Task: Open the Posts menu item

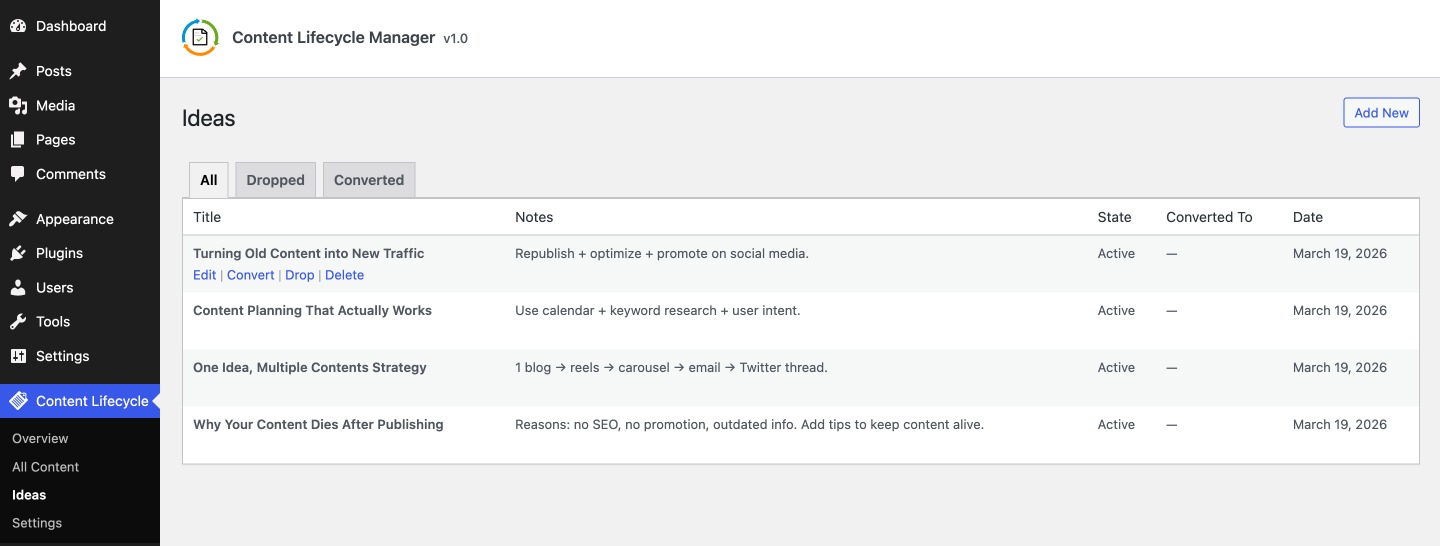Action: pos(80,71)
